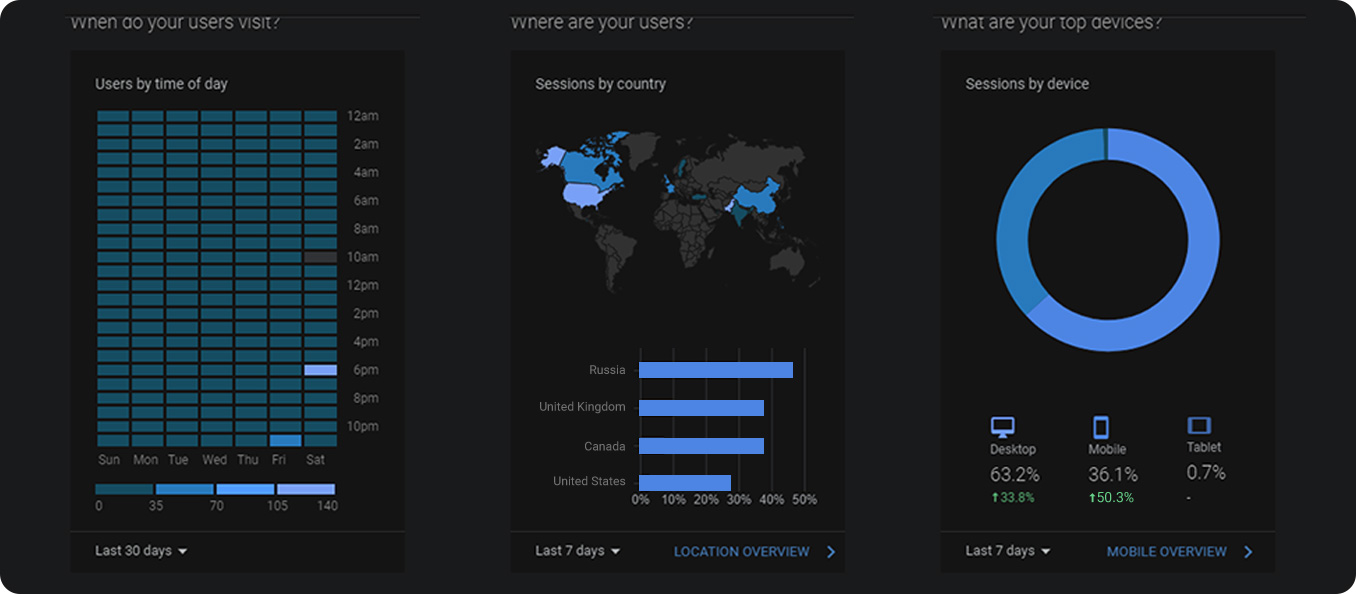Click the arrow next to Mobile Overview

pyautogui.click(x=1248, y=551)
